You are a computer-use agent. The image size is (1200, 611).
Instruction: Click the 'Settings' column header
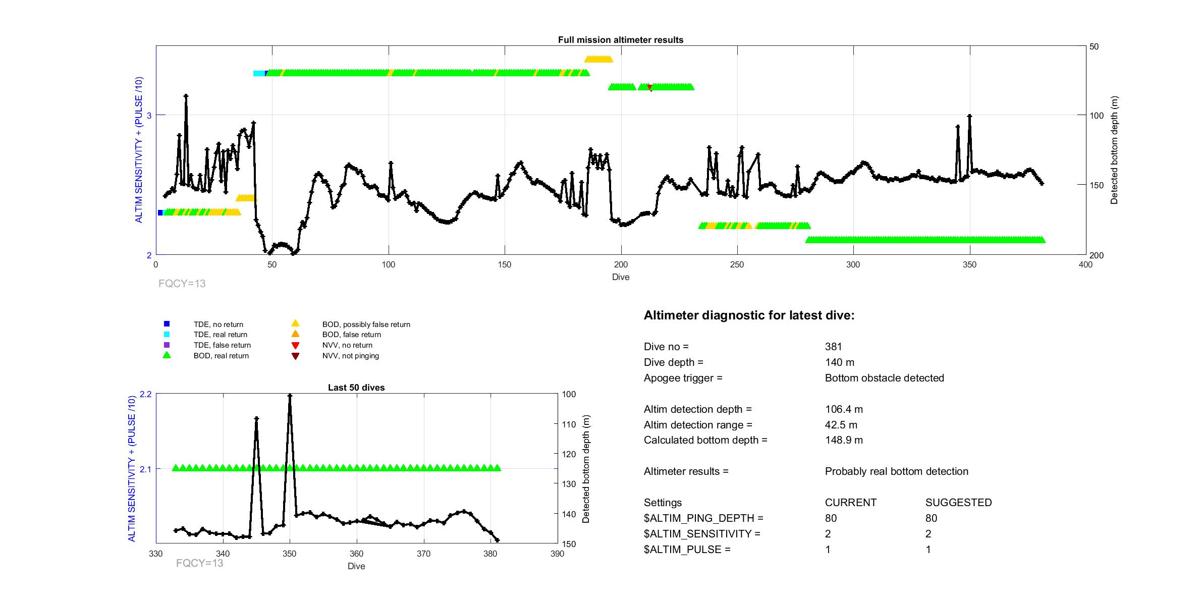pos(663,502)
